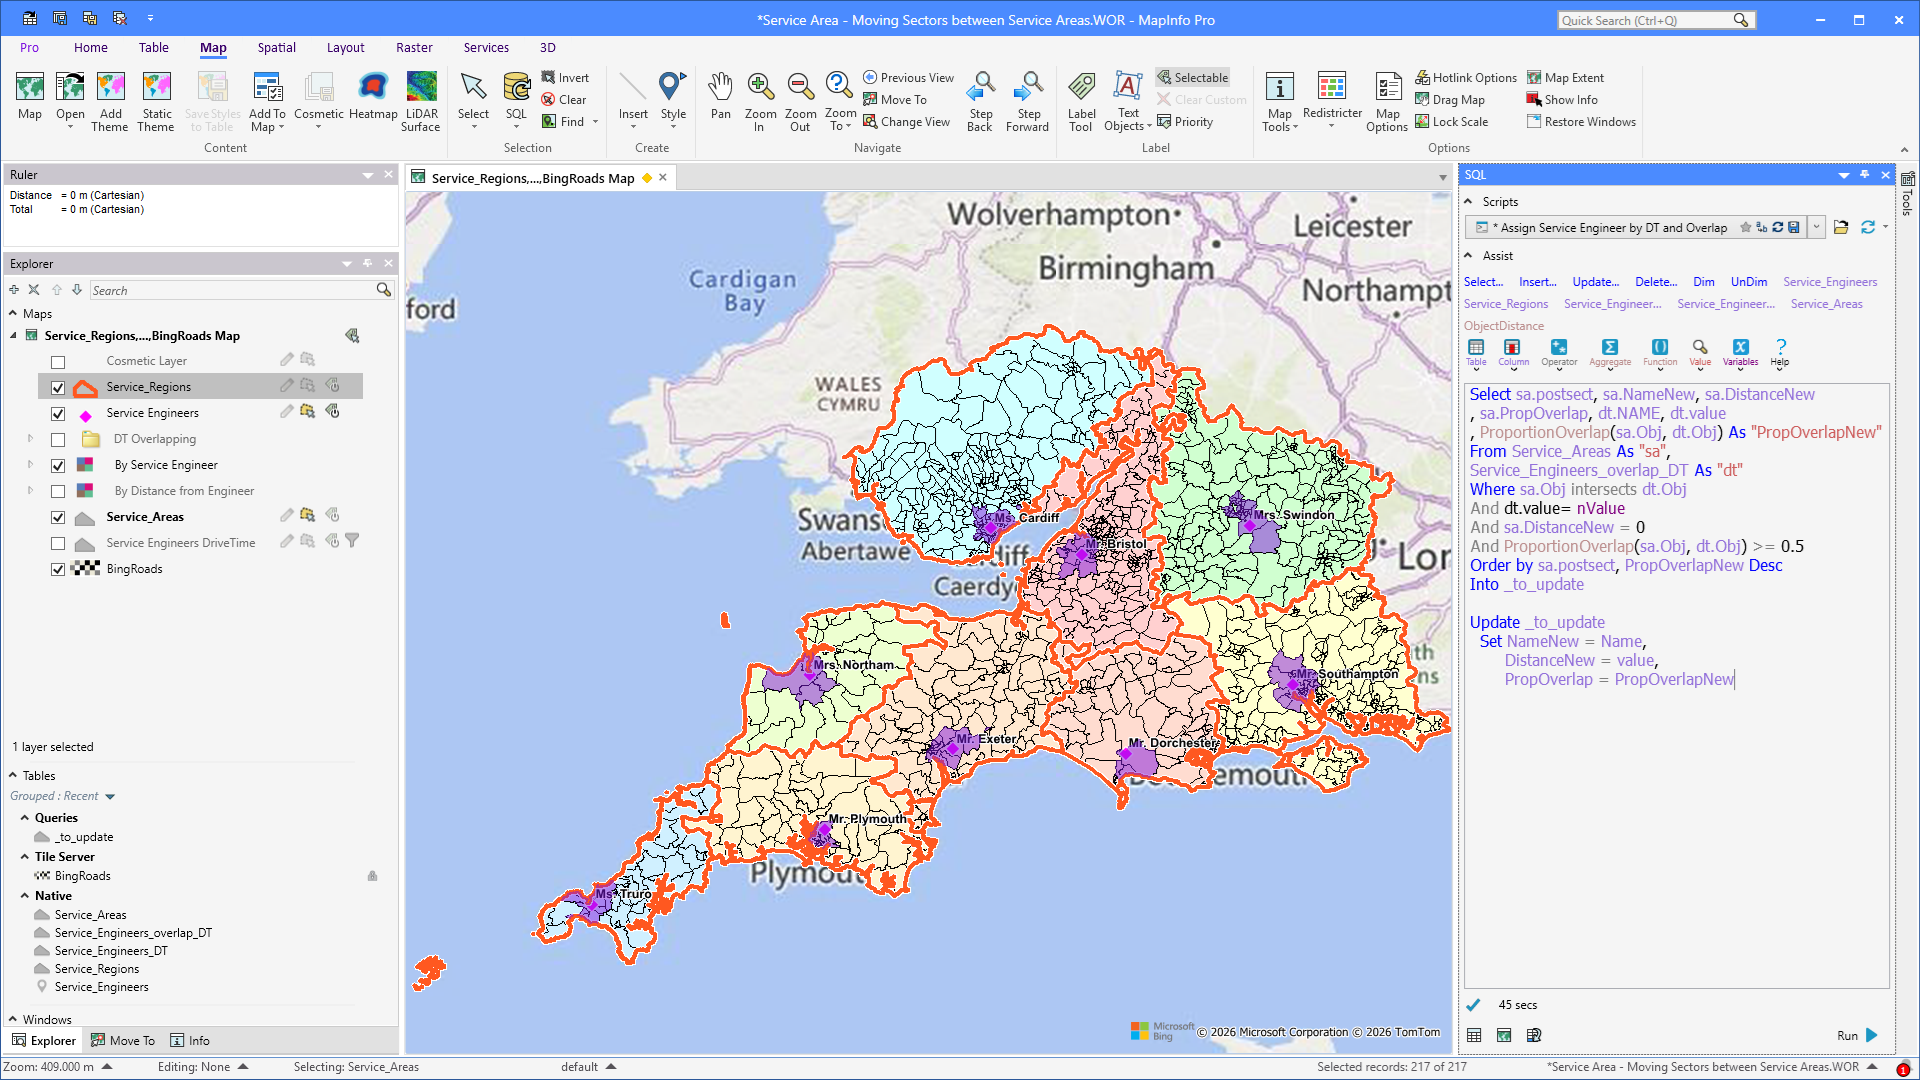1920x1080 pixels.
Task: Insert Select... statement template
Action: point(1483,282)
